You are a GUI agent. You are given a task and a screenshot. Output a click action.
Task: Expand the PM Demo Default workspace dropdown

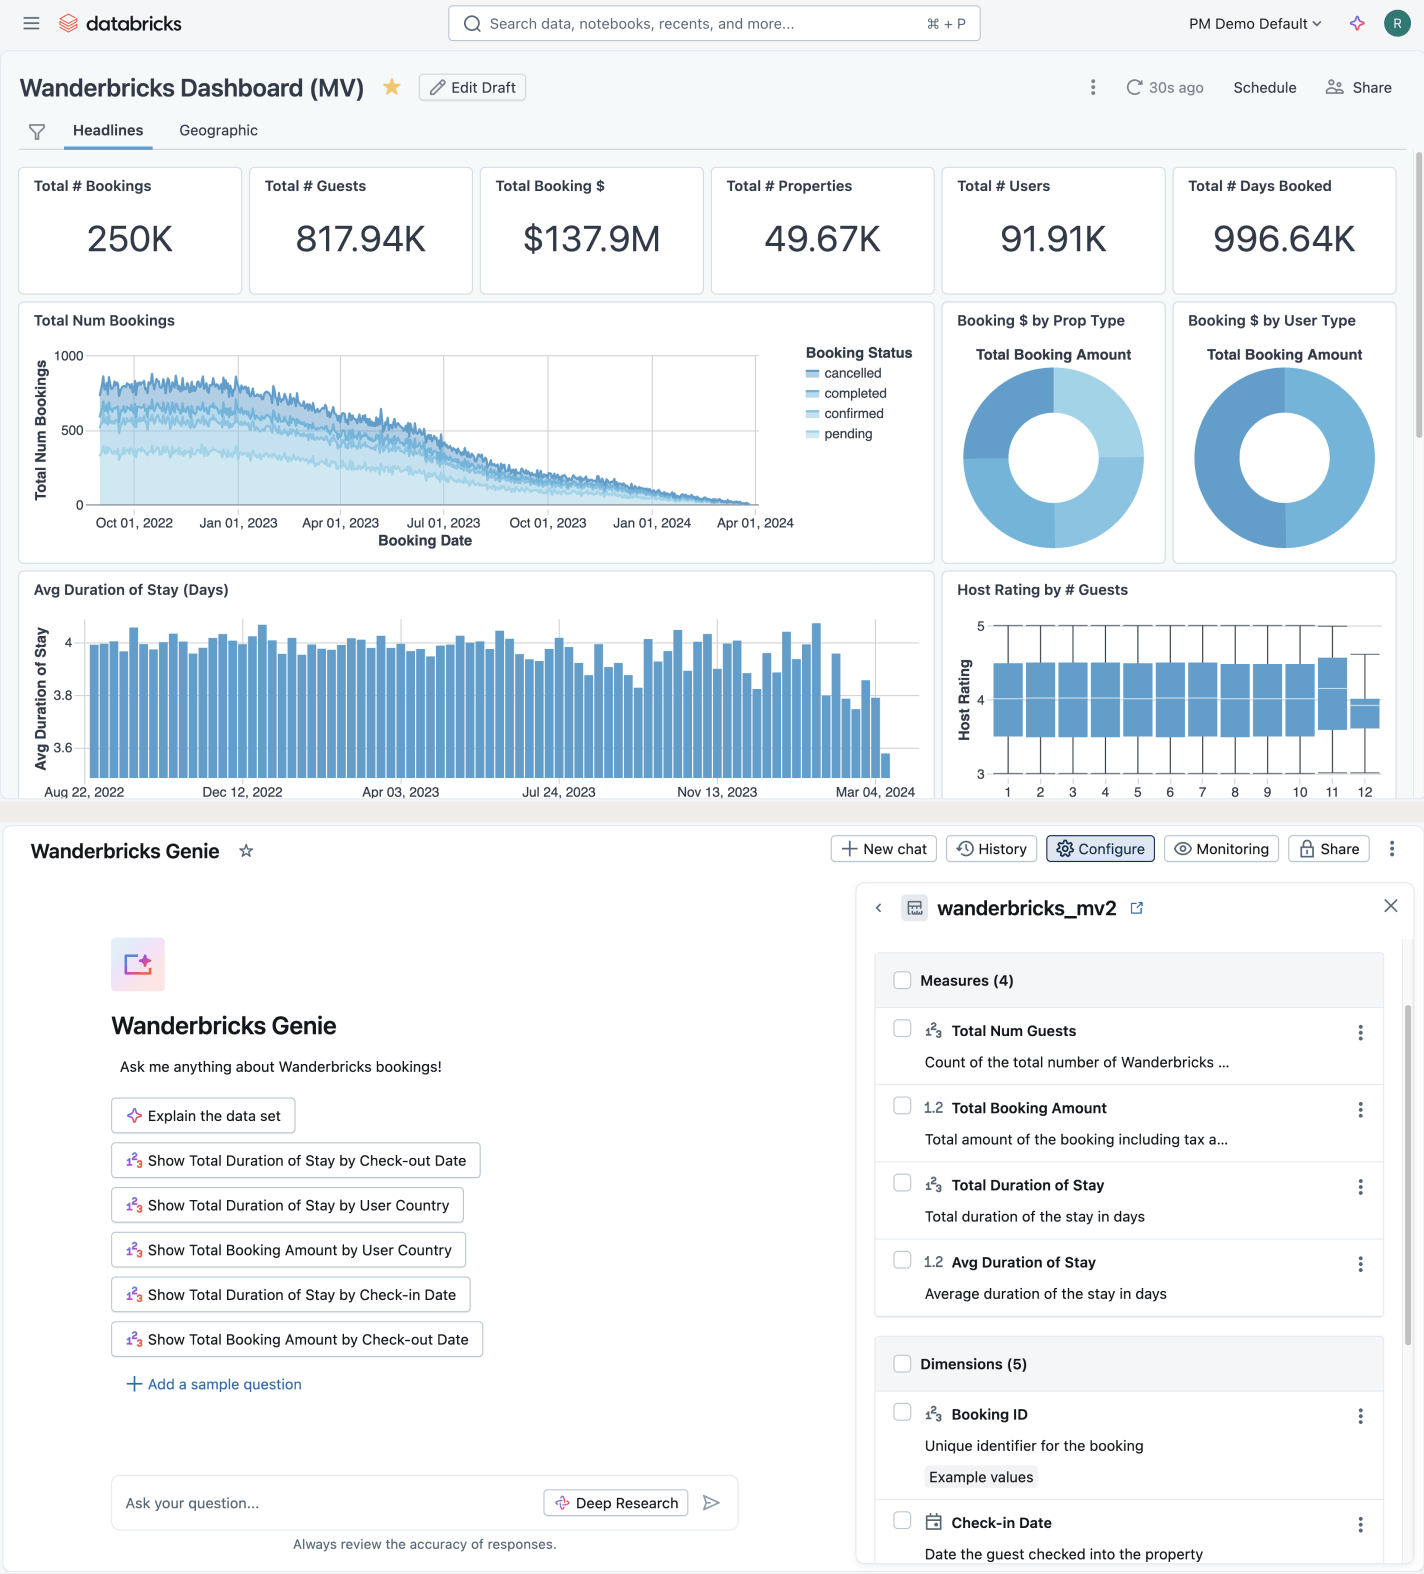pyautogui.click(x=1255, y=23)
